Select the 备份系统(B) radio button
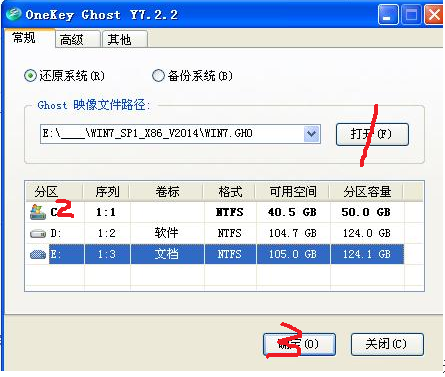The width and height of the screenshot is (445, 377). click(158, 76)
